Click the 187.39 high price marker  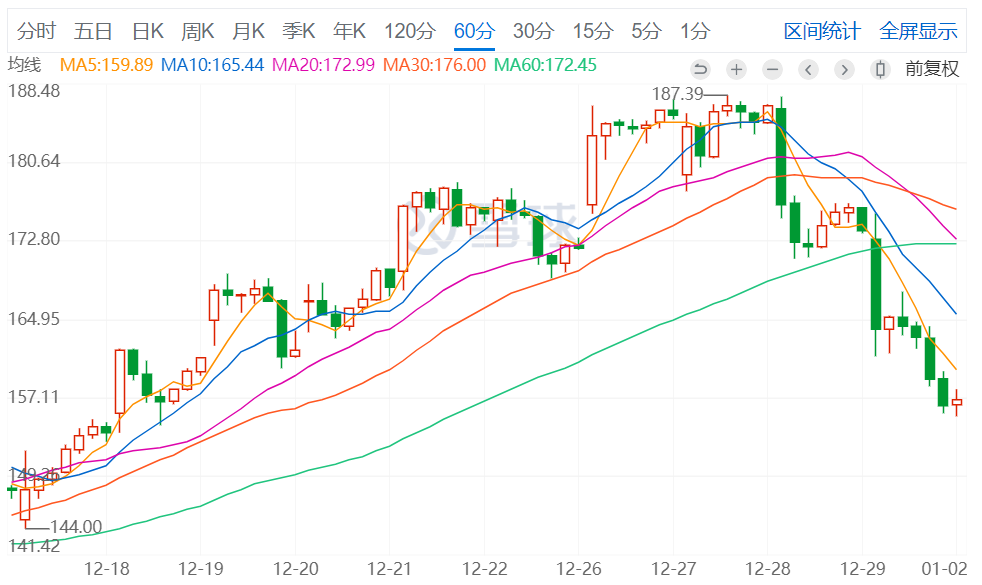tap(678, 94)
